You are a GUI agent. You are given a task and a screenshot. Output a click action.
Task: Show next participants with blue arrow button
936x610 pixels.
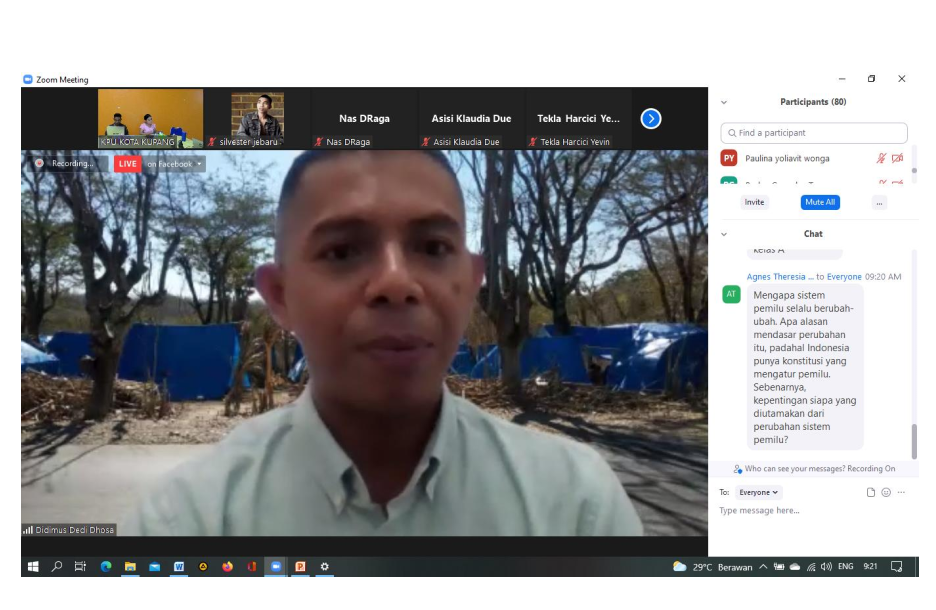(x=651, y=119)
